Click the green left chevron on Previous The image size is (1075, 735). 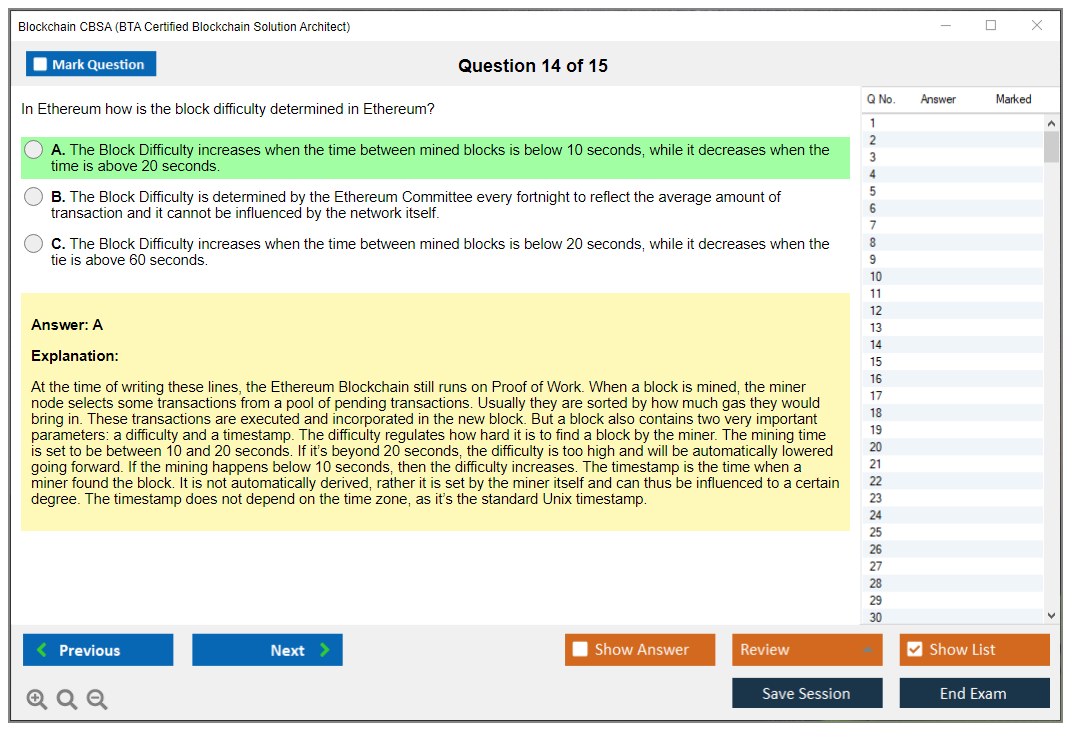[x=42, y=650]
